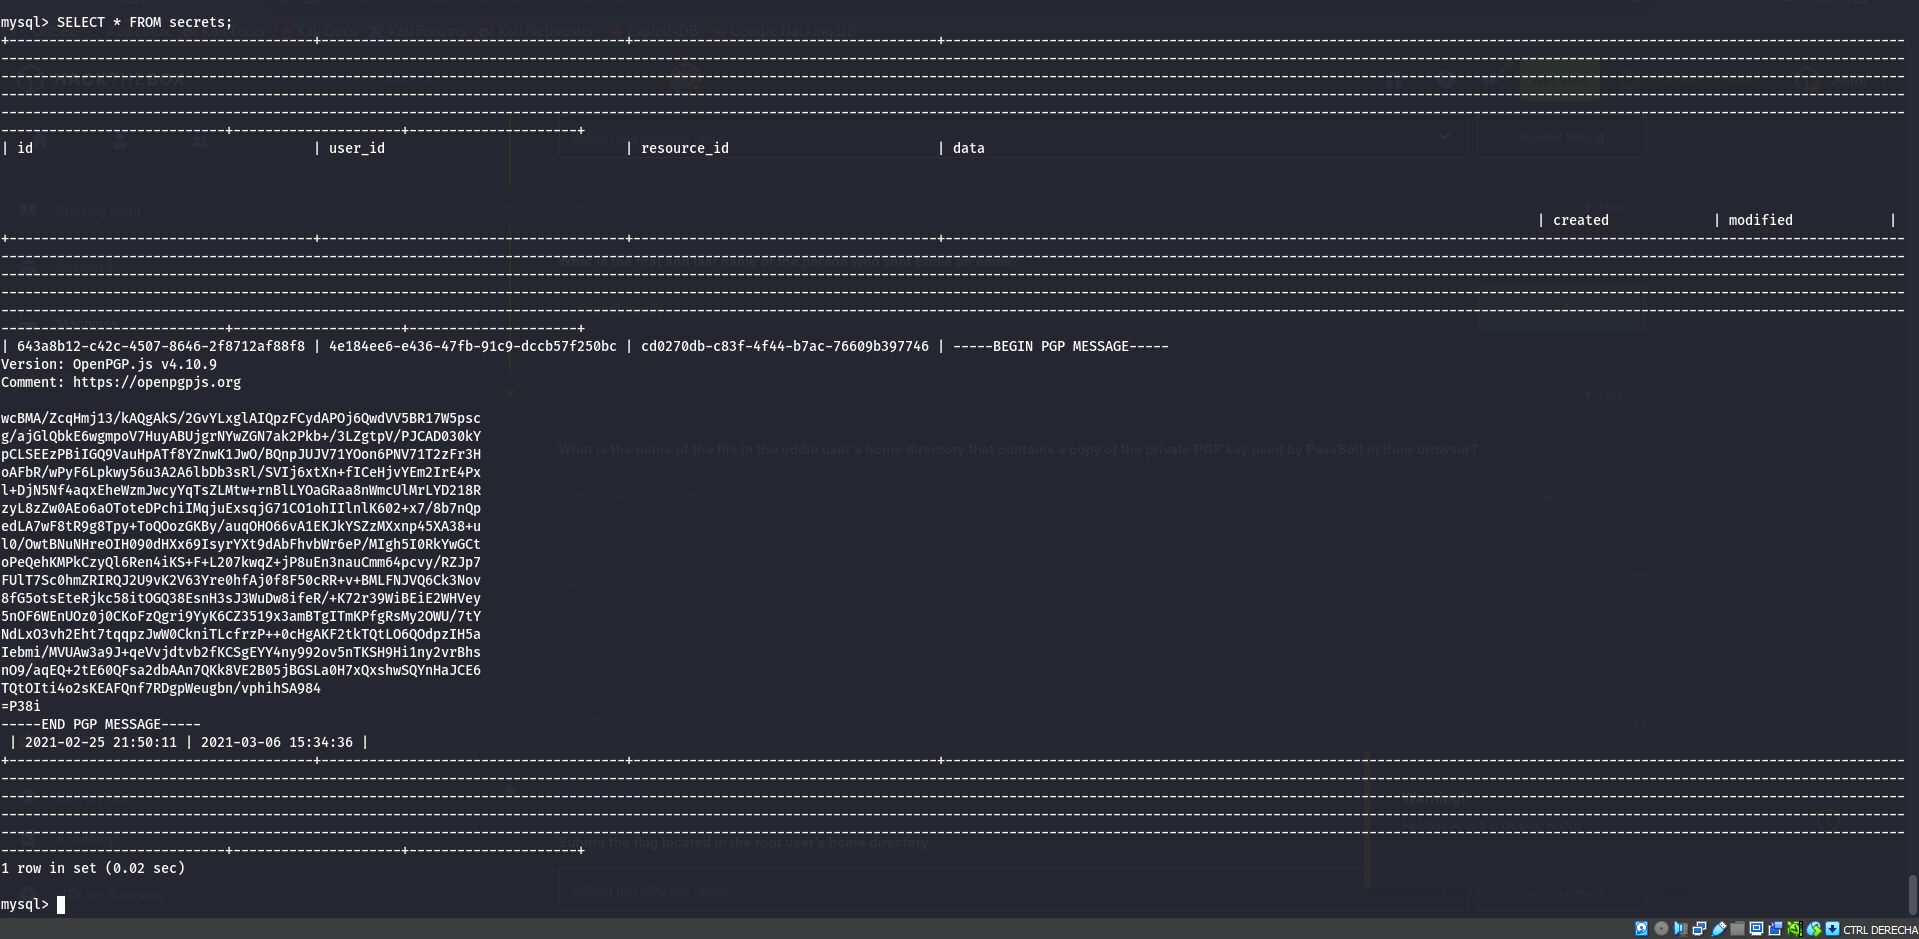
Task: Click the shared folders icon
Action: pyautogui.click(x=1738, y=929)
